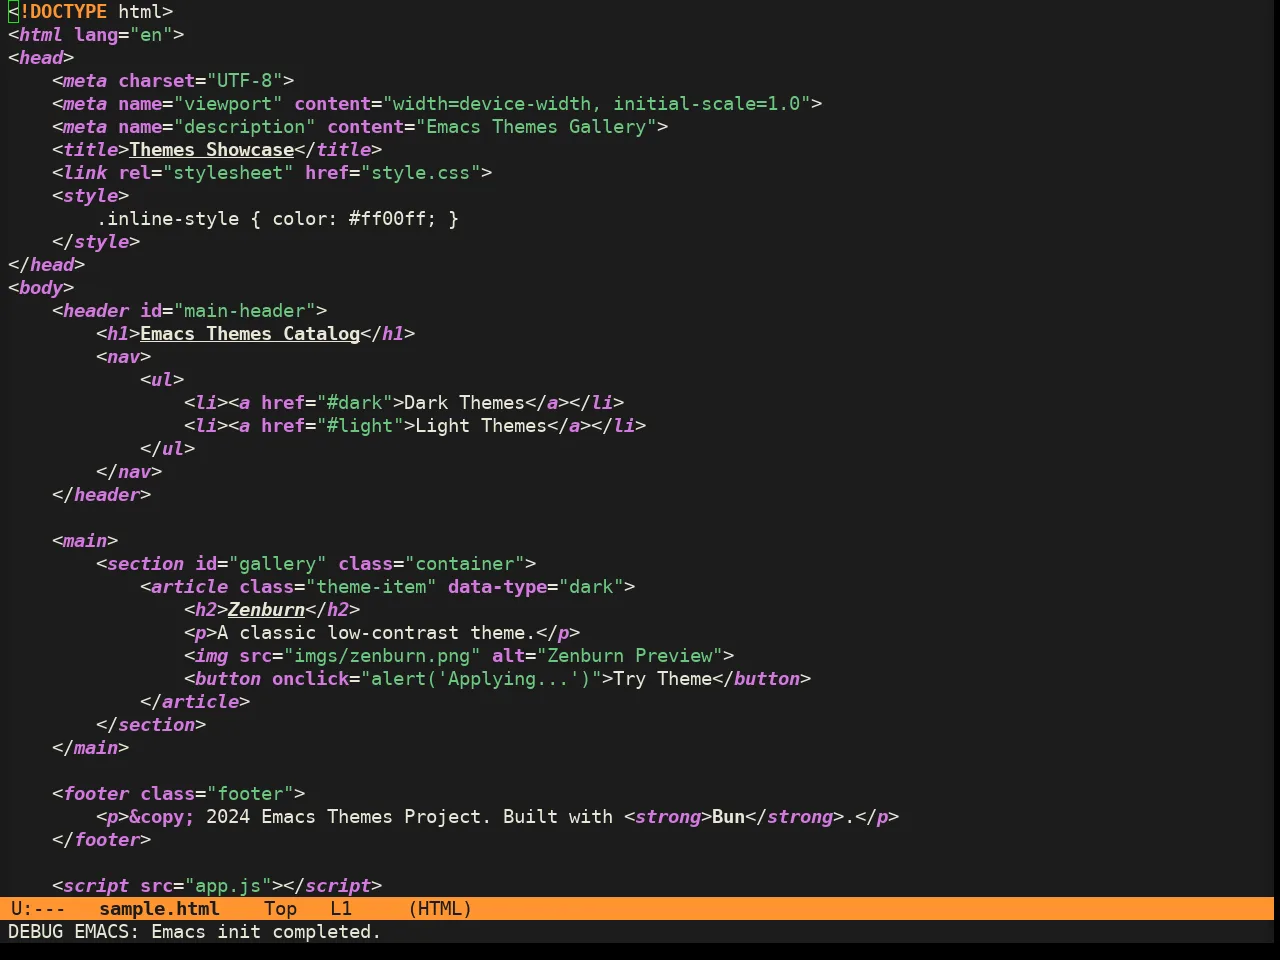Image resolution: width=1280 pixels, height=960 pixels.
Task: Click the "Top" position indicator in mode line
Action: pos(280,909)
